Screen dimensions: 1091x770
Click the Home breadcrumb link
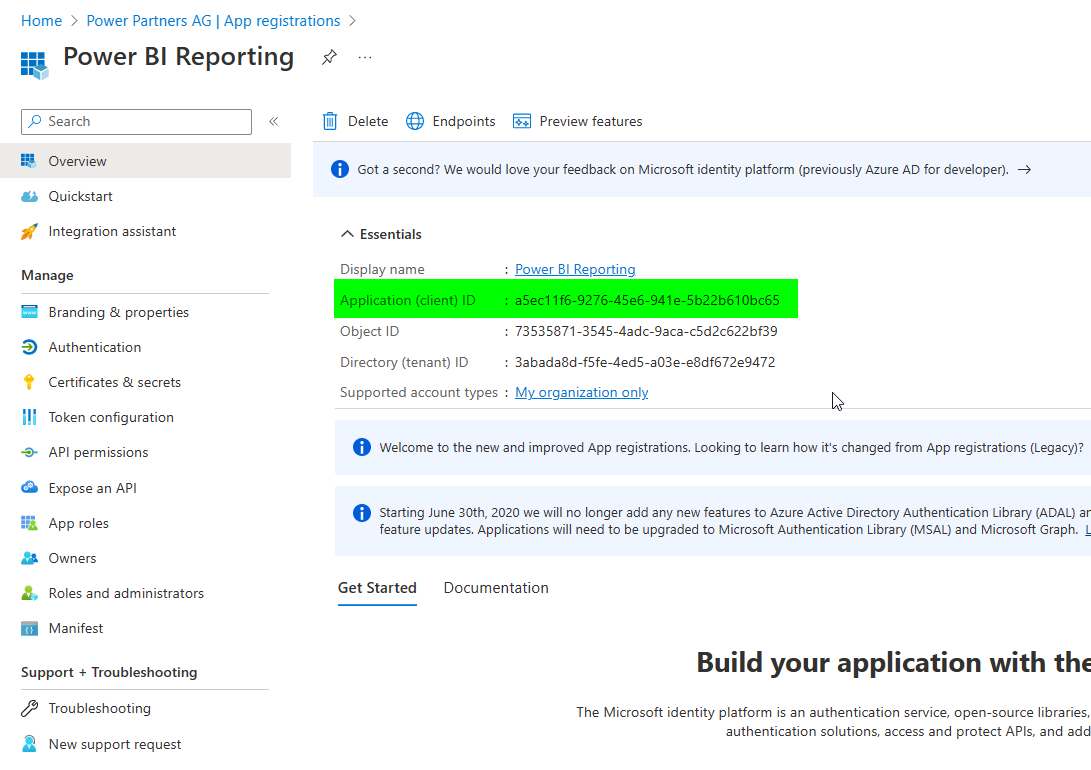tap(42, 21)
